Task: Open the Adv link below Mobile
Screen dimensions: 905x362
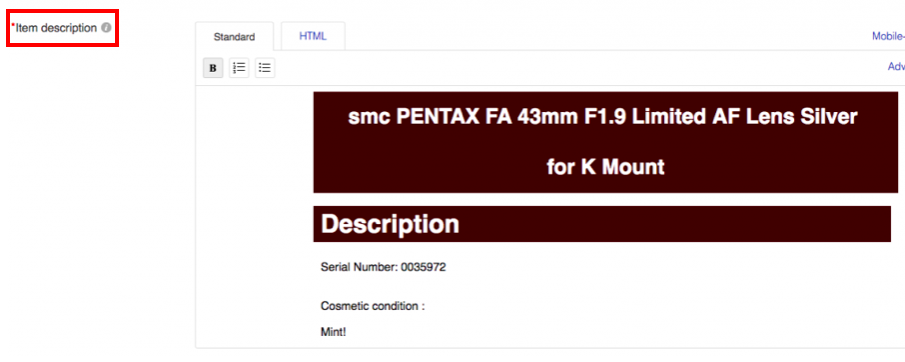Action: (896, 66)
